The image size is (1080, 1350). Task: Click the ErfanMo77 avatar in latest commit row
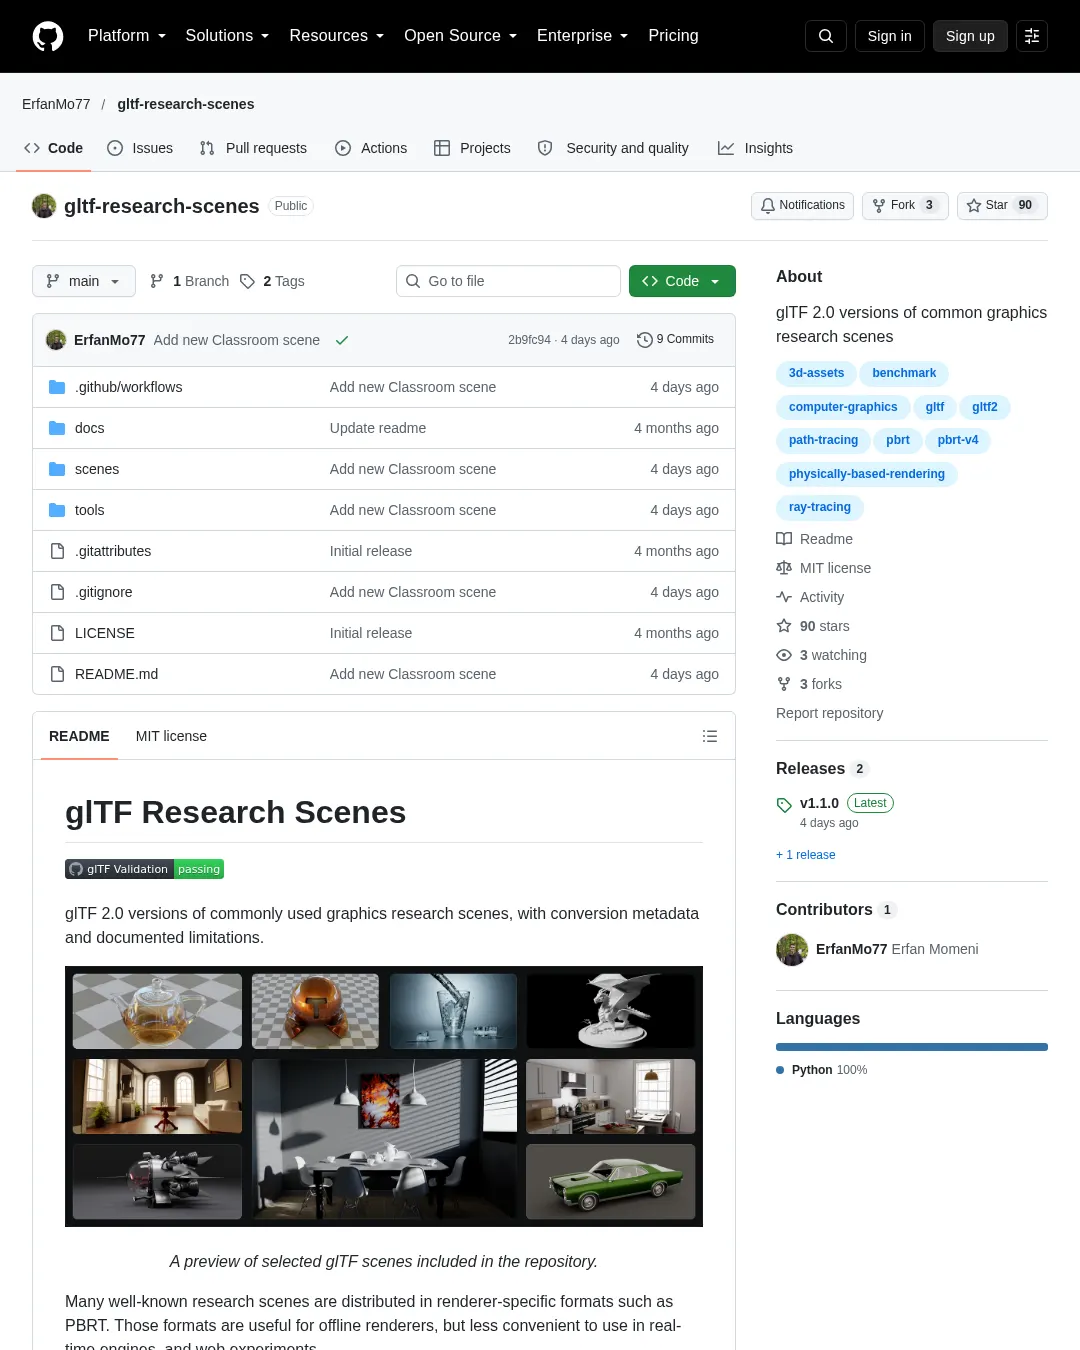point(56,340)
